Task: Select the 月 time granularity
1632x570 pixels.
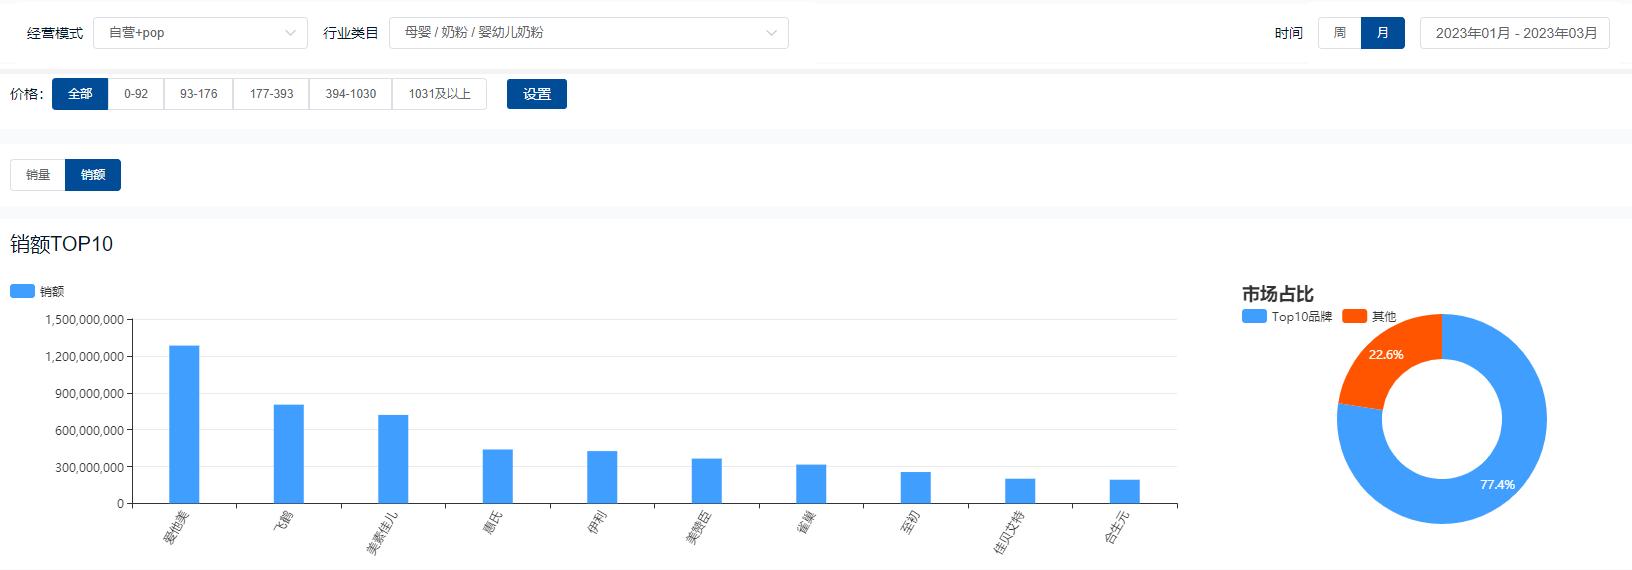Action: click(1383, 33)
